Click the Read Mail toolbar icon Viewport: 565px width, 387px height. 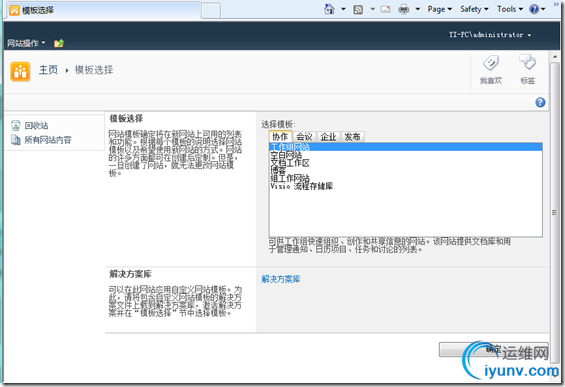[386, 9]
